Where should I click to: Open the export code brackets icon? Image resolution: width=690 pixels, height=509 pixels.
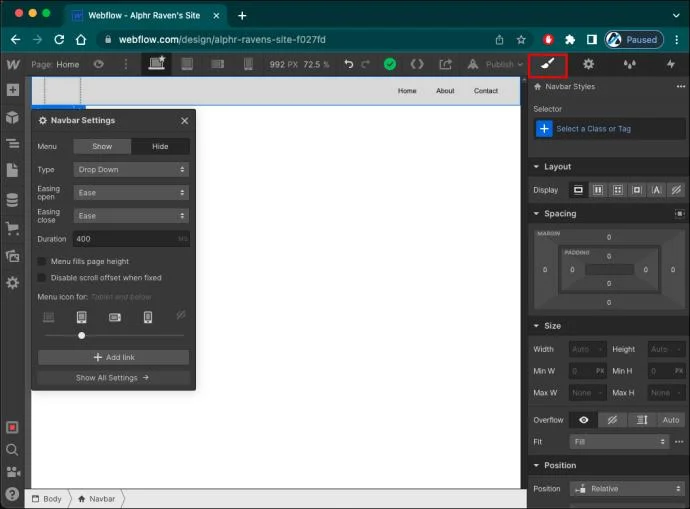(417, 64)
